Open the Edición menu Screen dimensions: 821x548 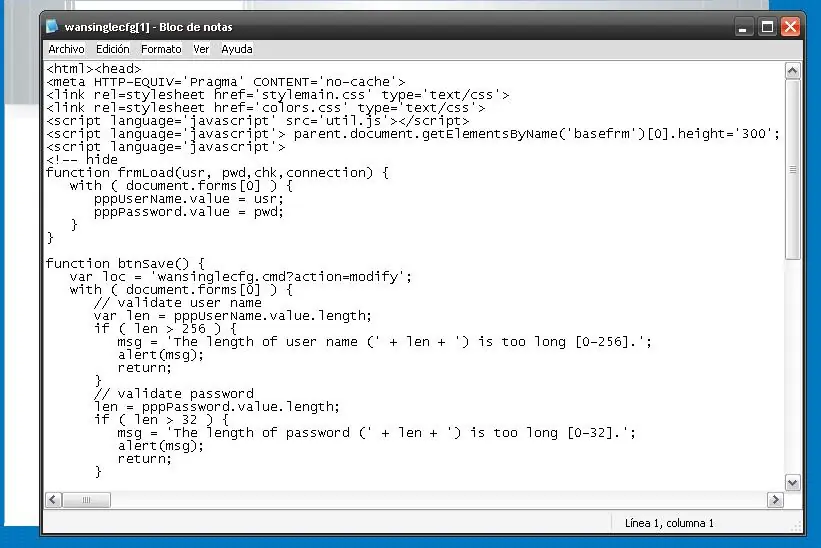tap(113, 49)
